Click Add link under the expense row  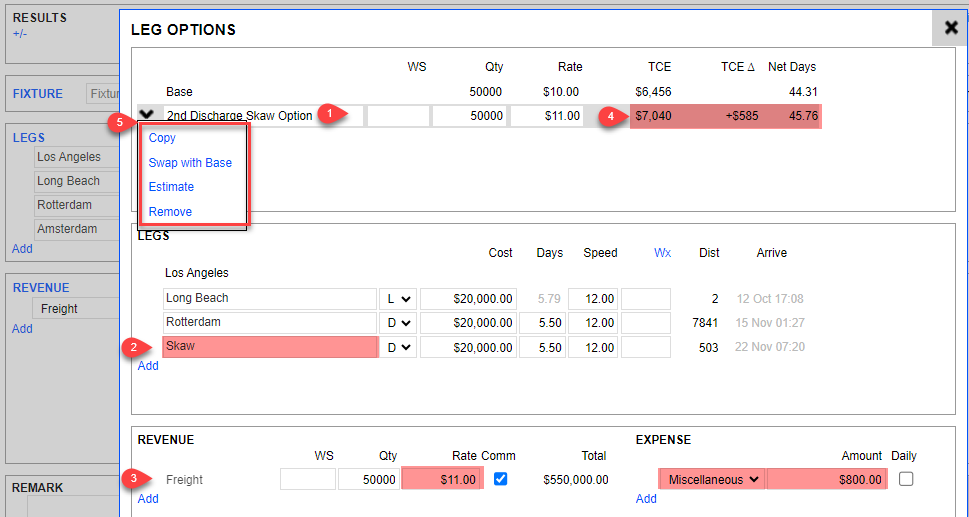tap(646, 499)
